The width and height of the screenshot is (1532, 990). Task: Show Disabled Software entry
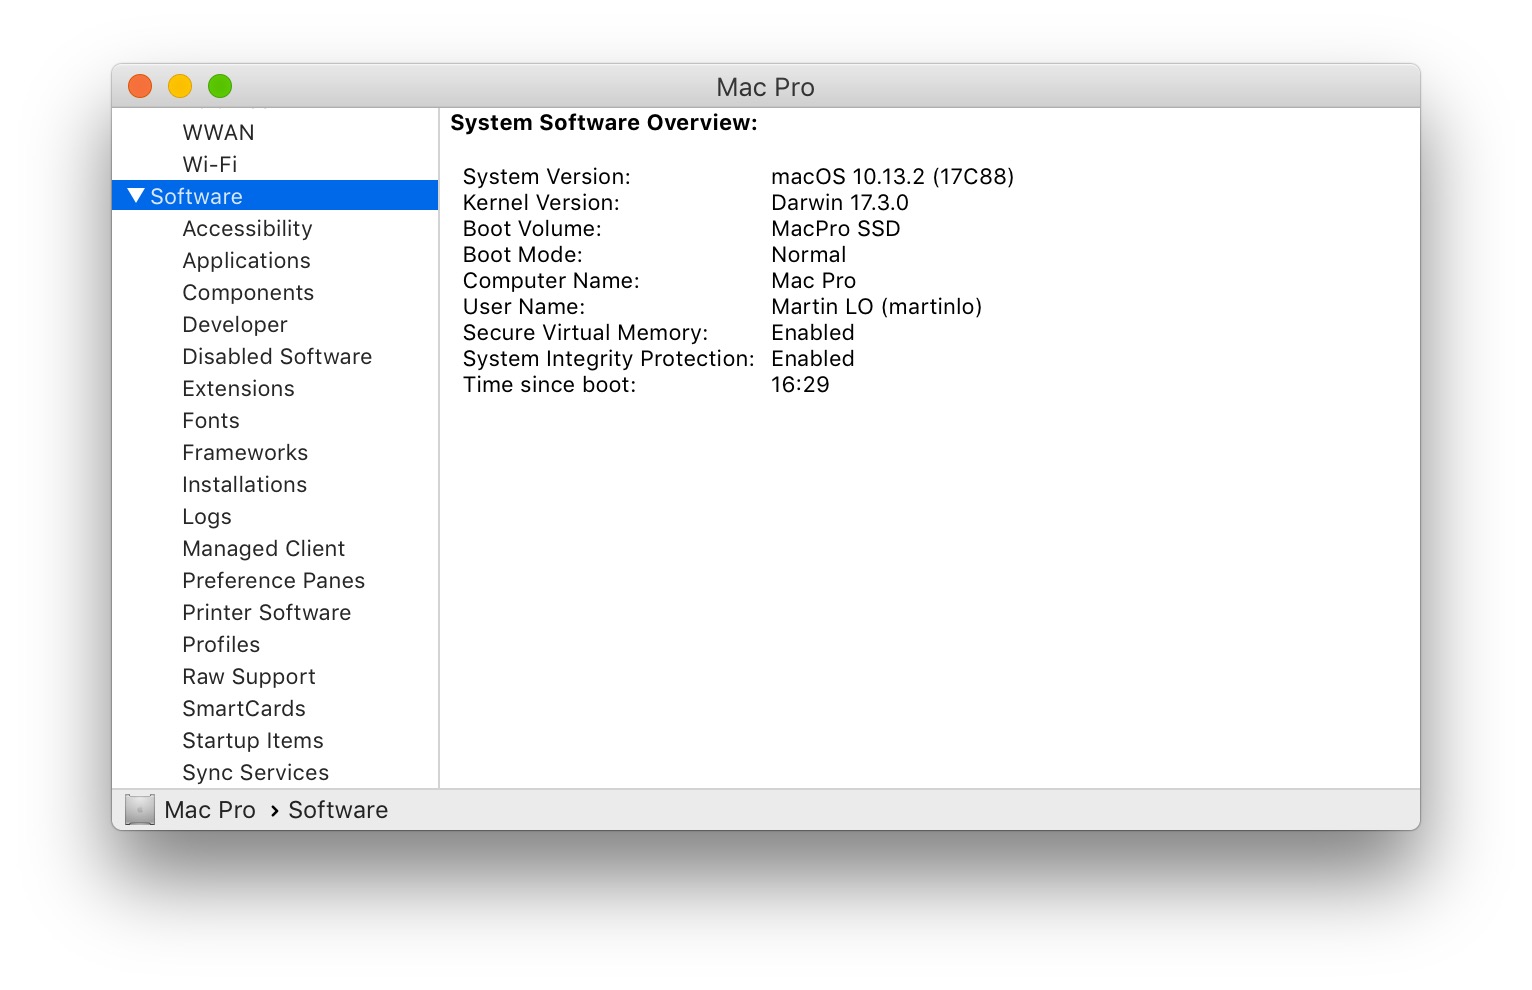click(x=277, y=357)
